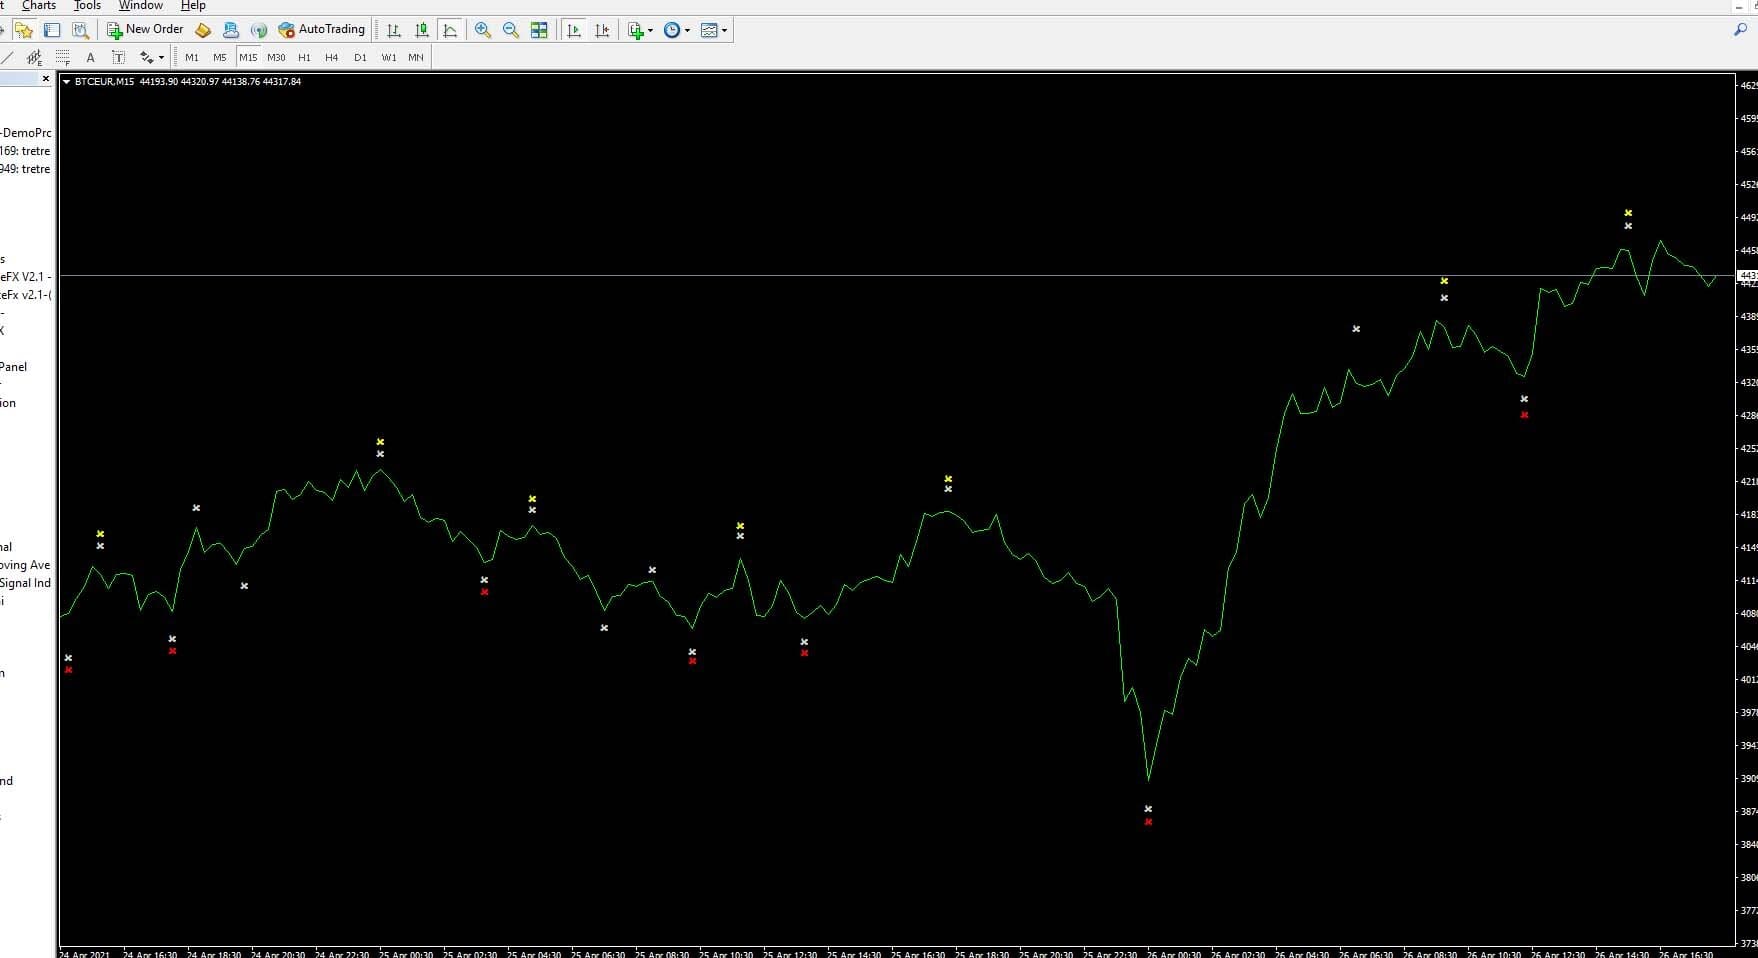Image resolution: width=1758 pixels, height=958 pixels.
Task: Open the Help menu
Action: pos(193,6)
